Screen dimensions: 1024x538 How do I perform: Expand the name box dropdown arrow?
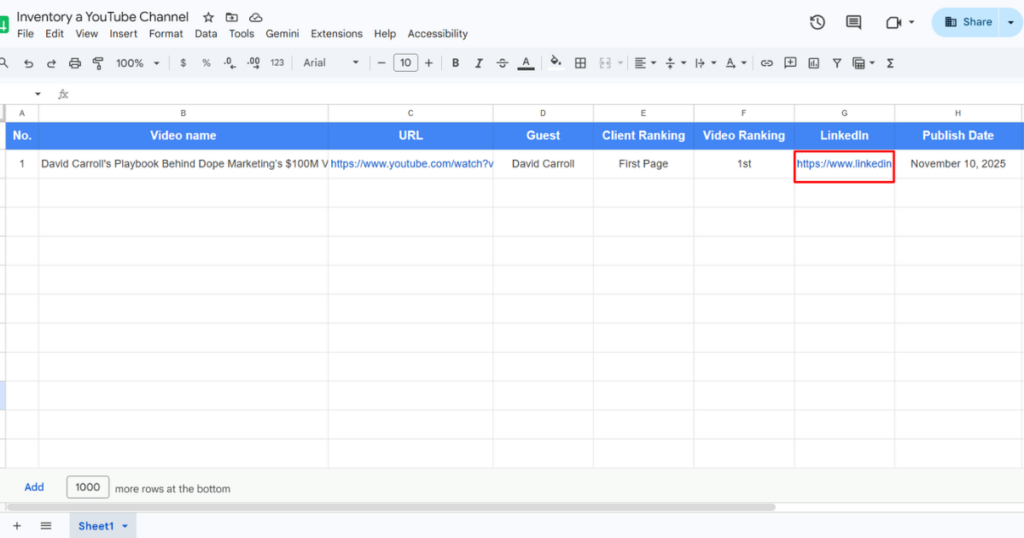tap(38, 95)
